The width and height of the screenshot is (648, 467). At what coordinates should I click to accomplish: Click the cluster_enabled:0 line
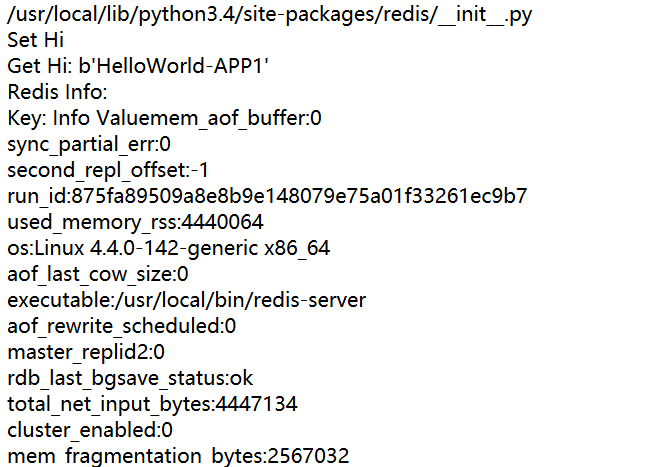click(x=90, y=431)
